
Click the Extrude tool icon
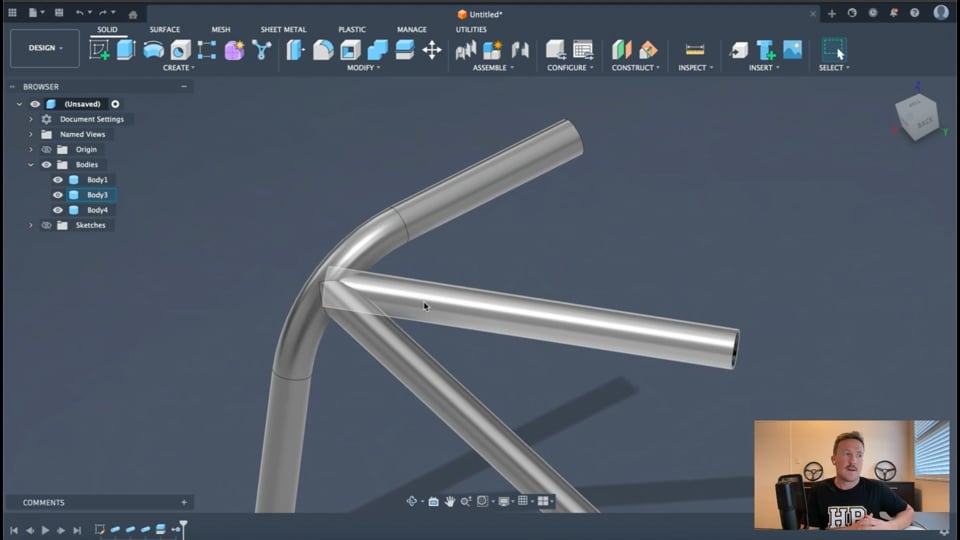[x=126, y=50]
